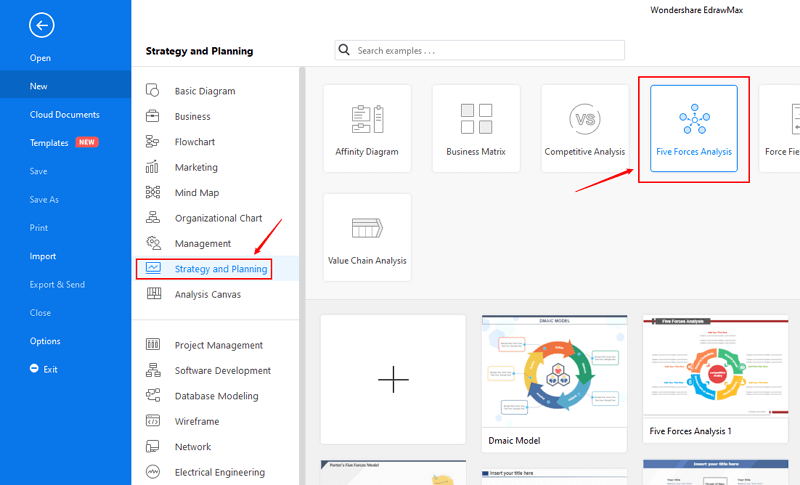Click the Project Management icon
This screenshot has width=800, height=485.
153,344
